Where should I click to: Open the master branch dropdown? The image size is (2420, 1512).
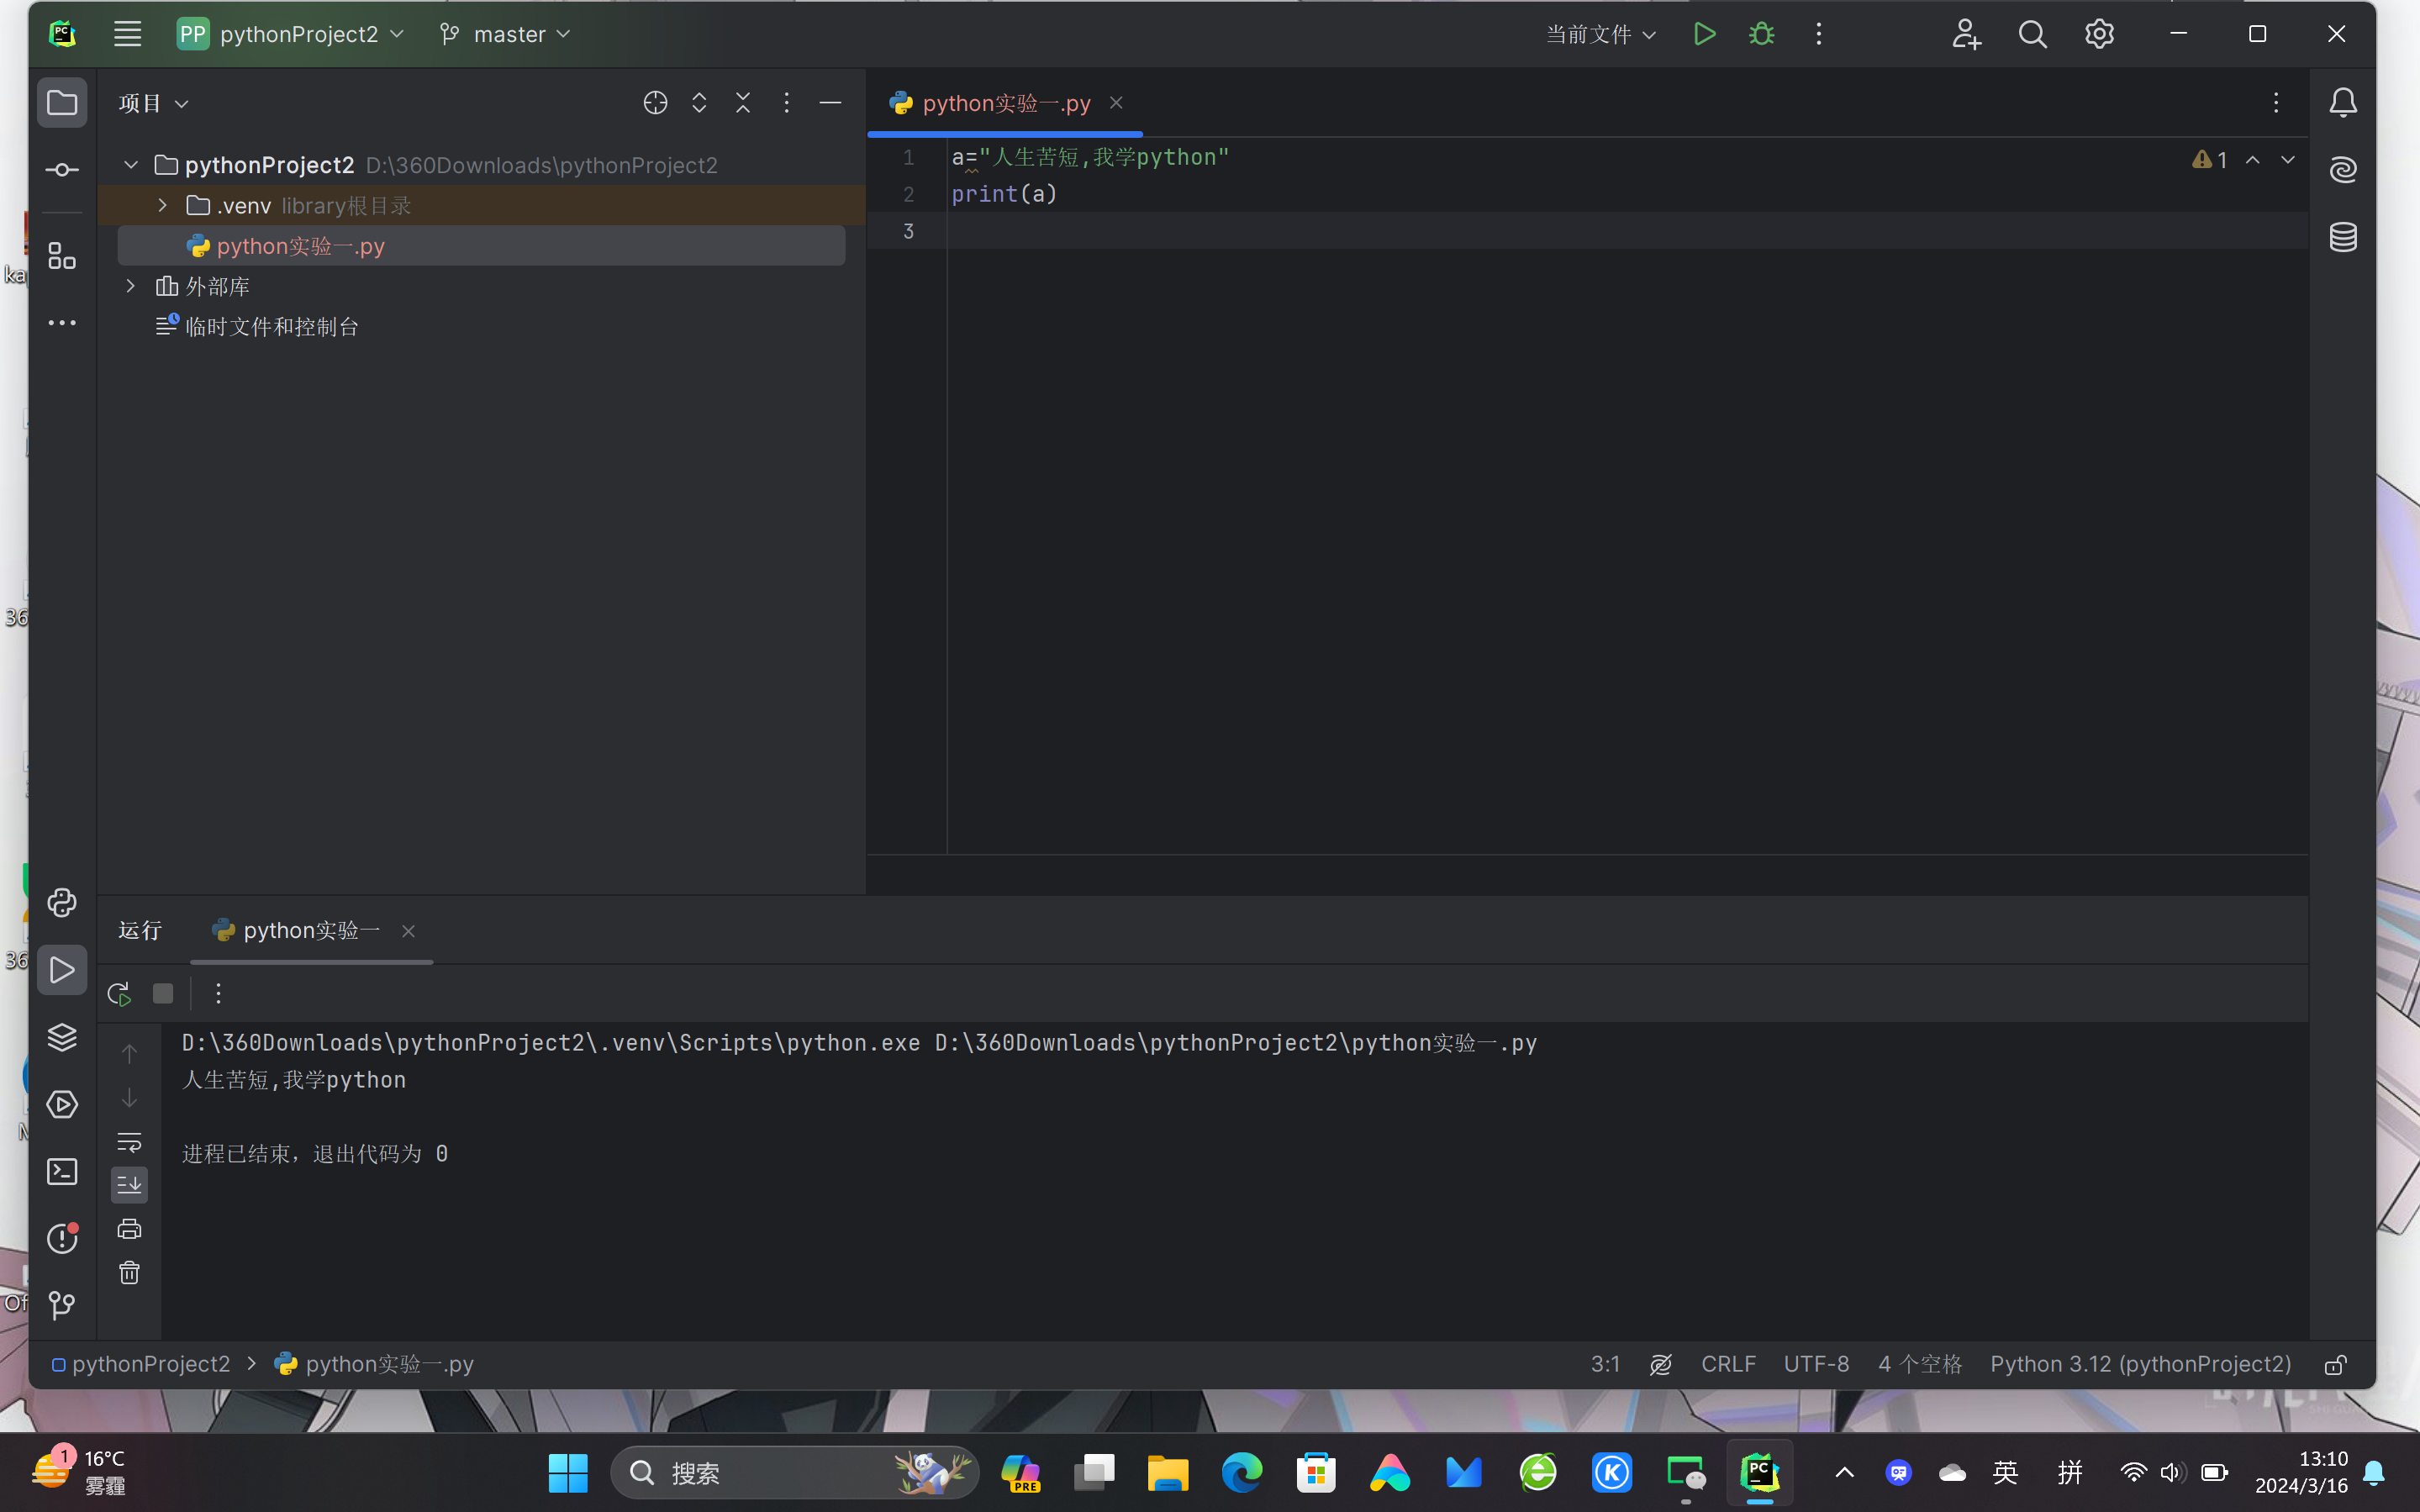[505, 34]
